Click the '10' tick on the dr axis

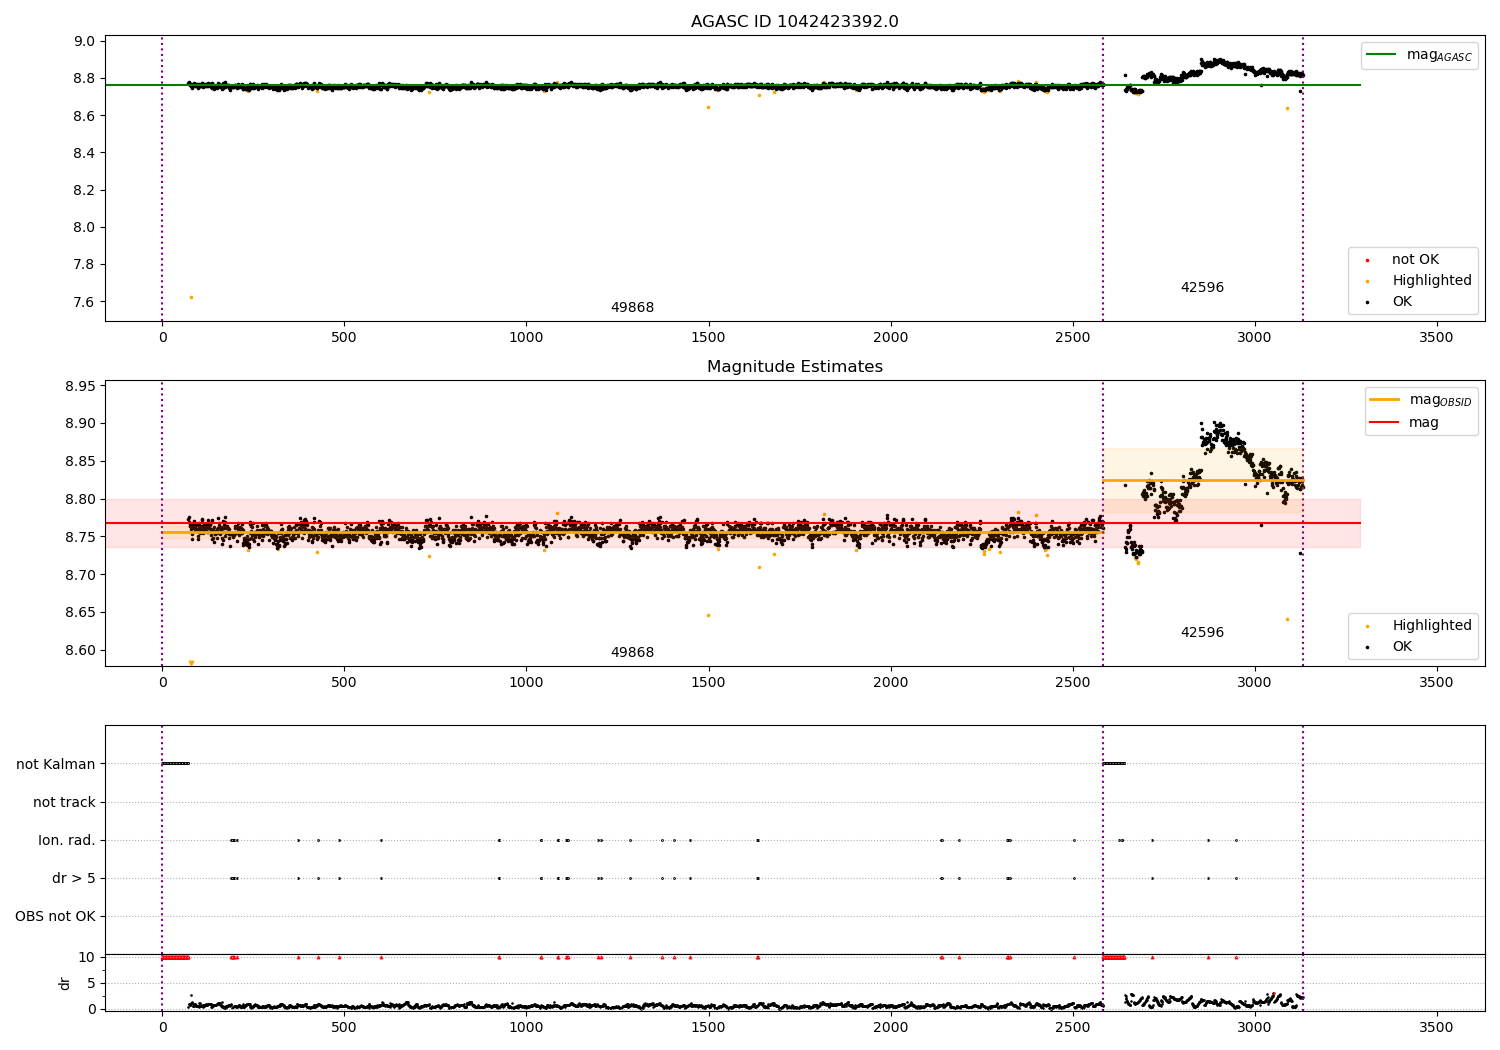coord(87,958)
